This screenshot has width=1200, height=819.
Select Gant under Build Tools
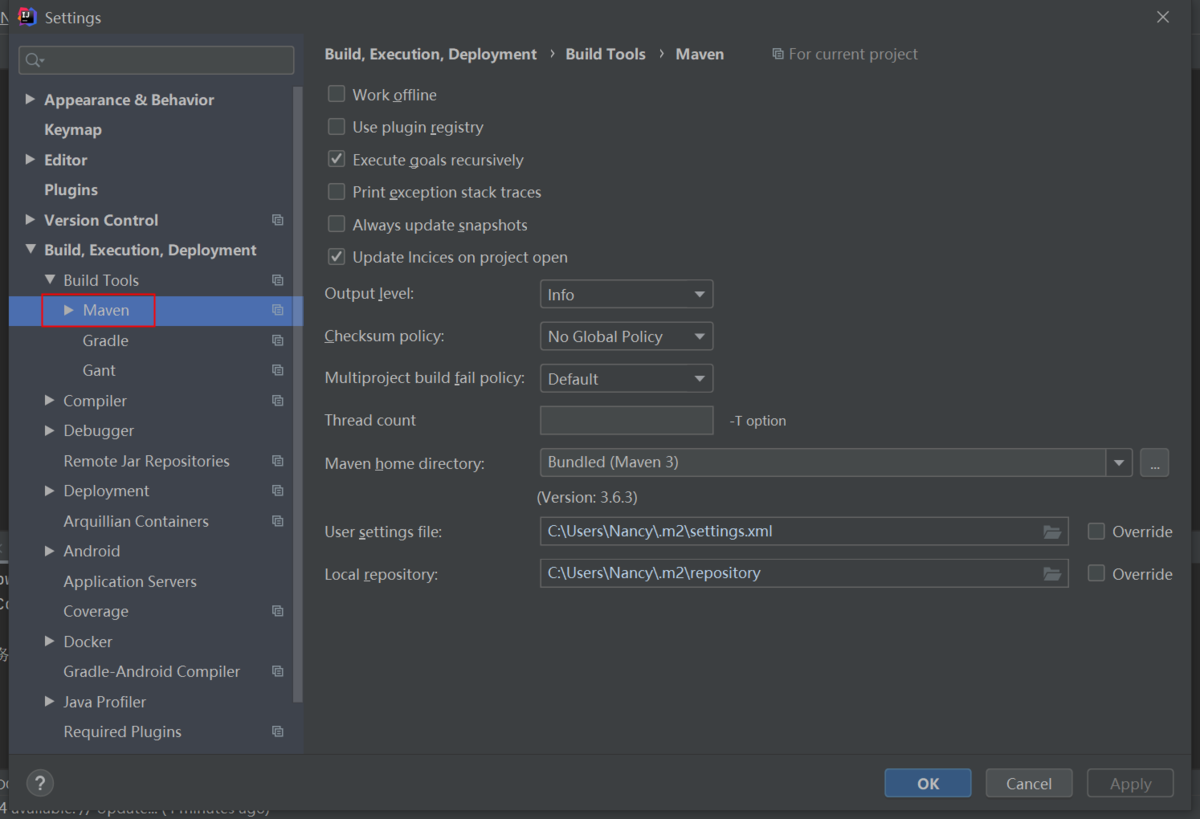tap(99, 370)
